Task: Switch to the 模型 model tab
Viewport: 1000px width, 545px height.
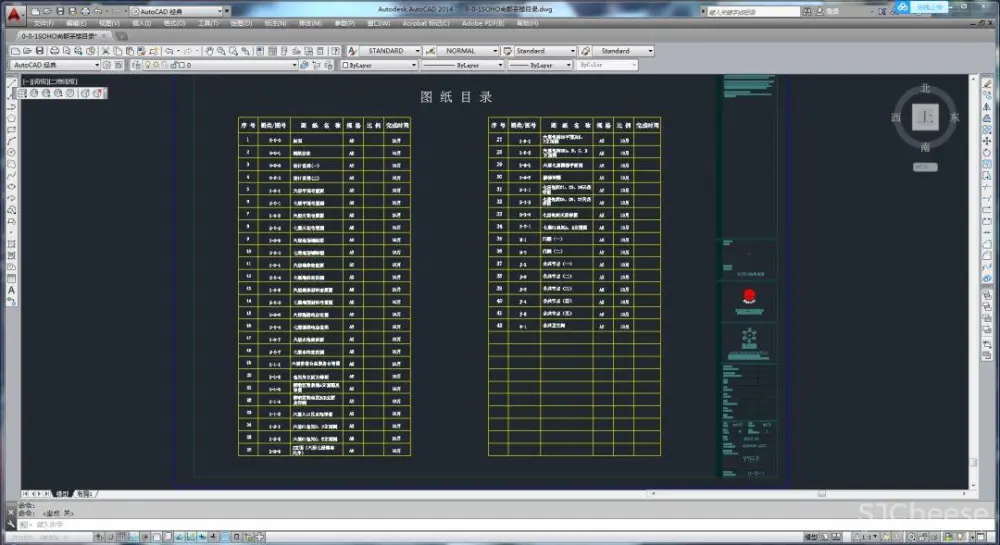Action: click(62, 494)
